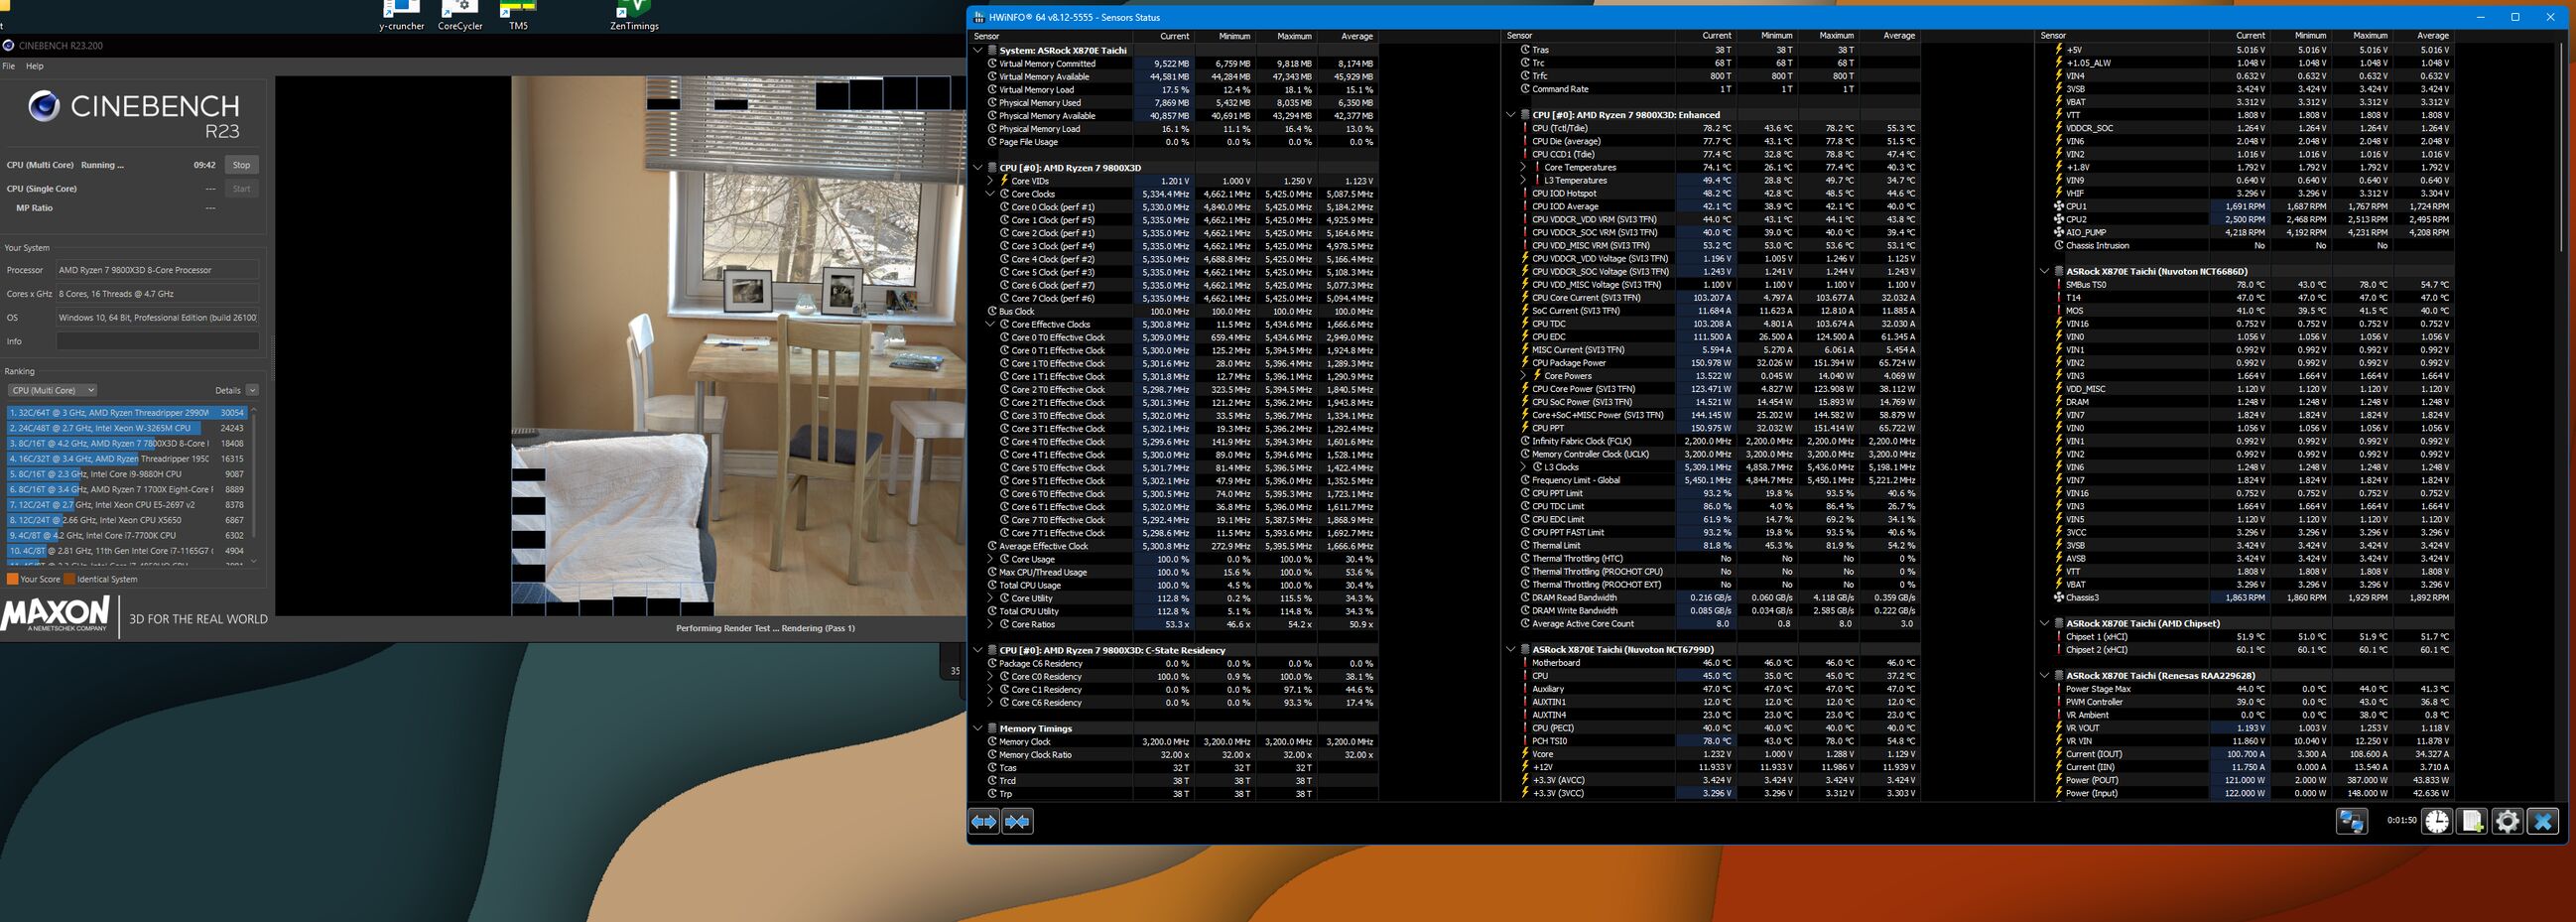The image size is (2576, 922).
Task: Open the TM5 desktop shortcut
Action: tap(518, 16)
